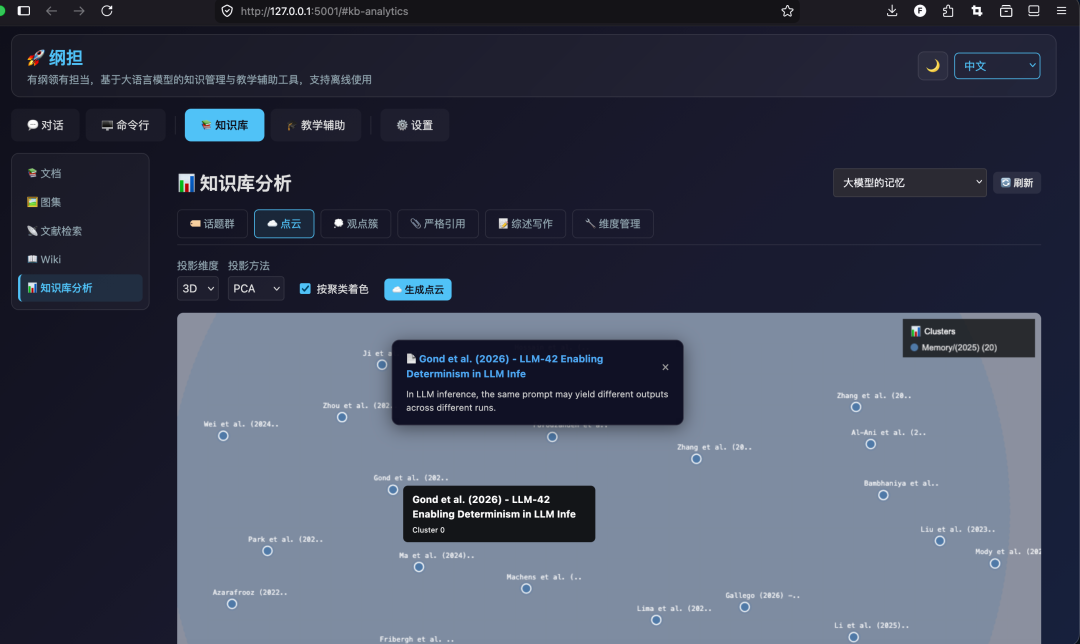Open Wiki in the sidebar

click(80, 259)
